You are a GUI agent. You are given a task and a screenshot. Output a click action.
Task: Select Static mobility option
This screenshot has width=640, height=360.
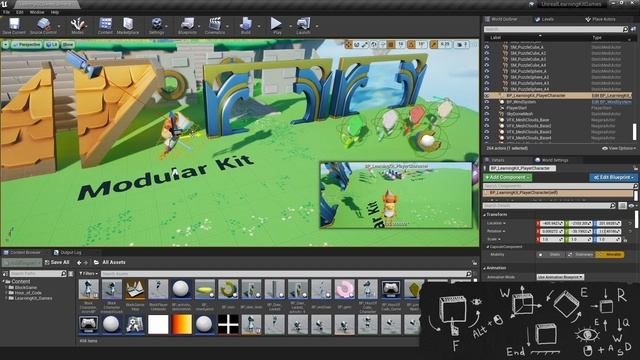click(550, 255)
